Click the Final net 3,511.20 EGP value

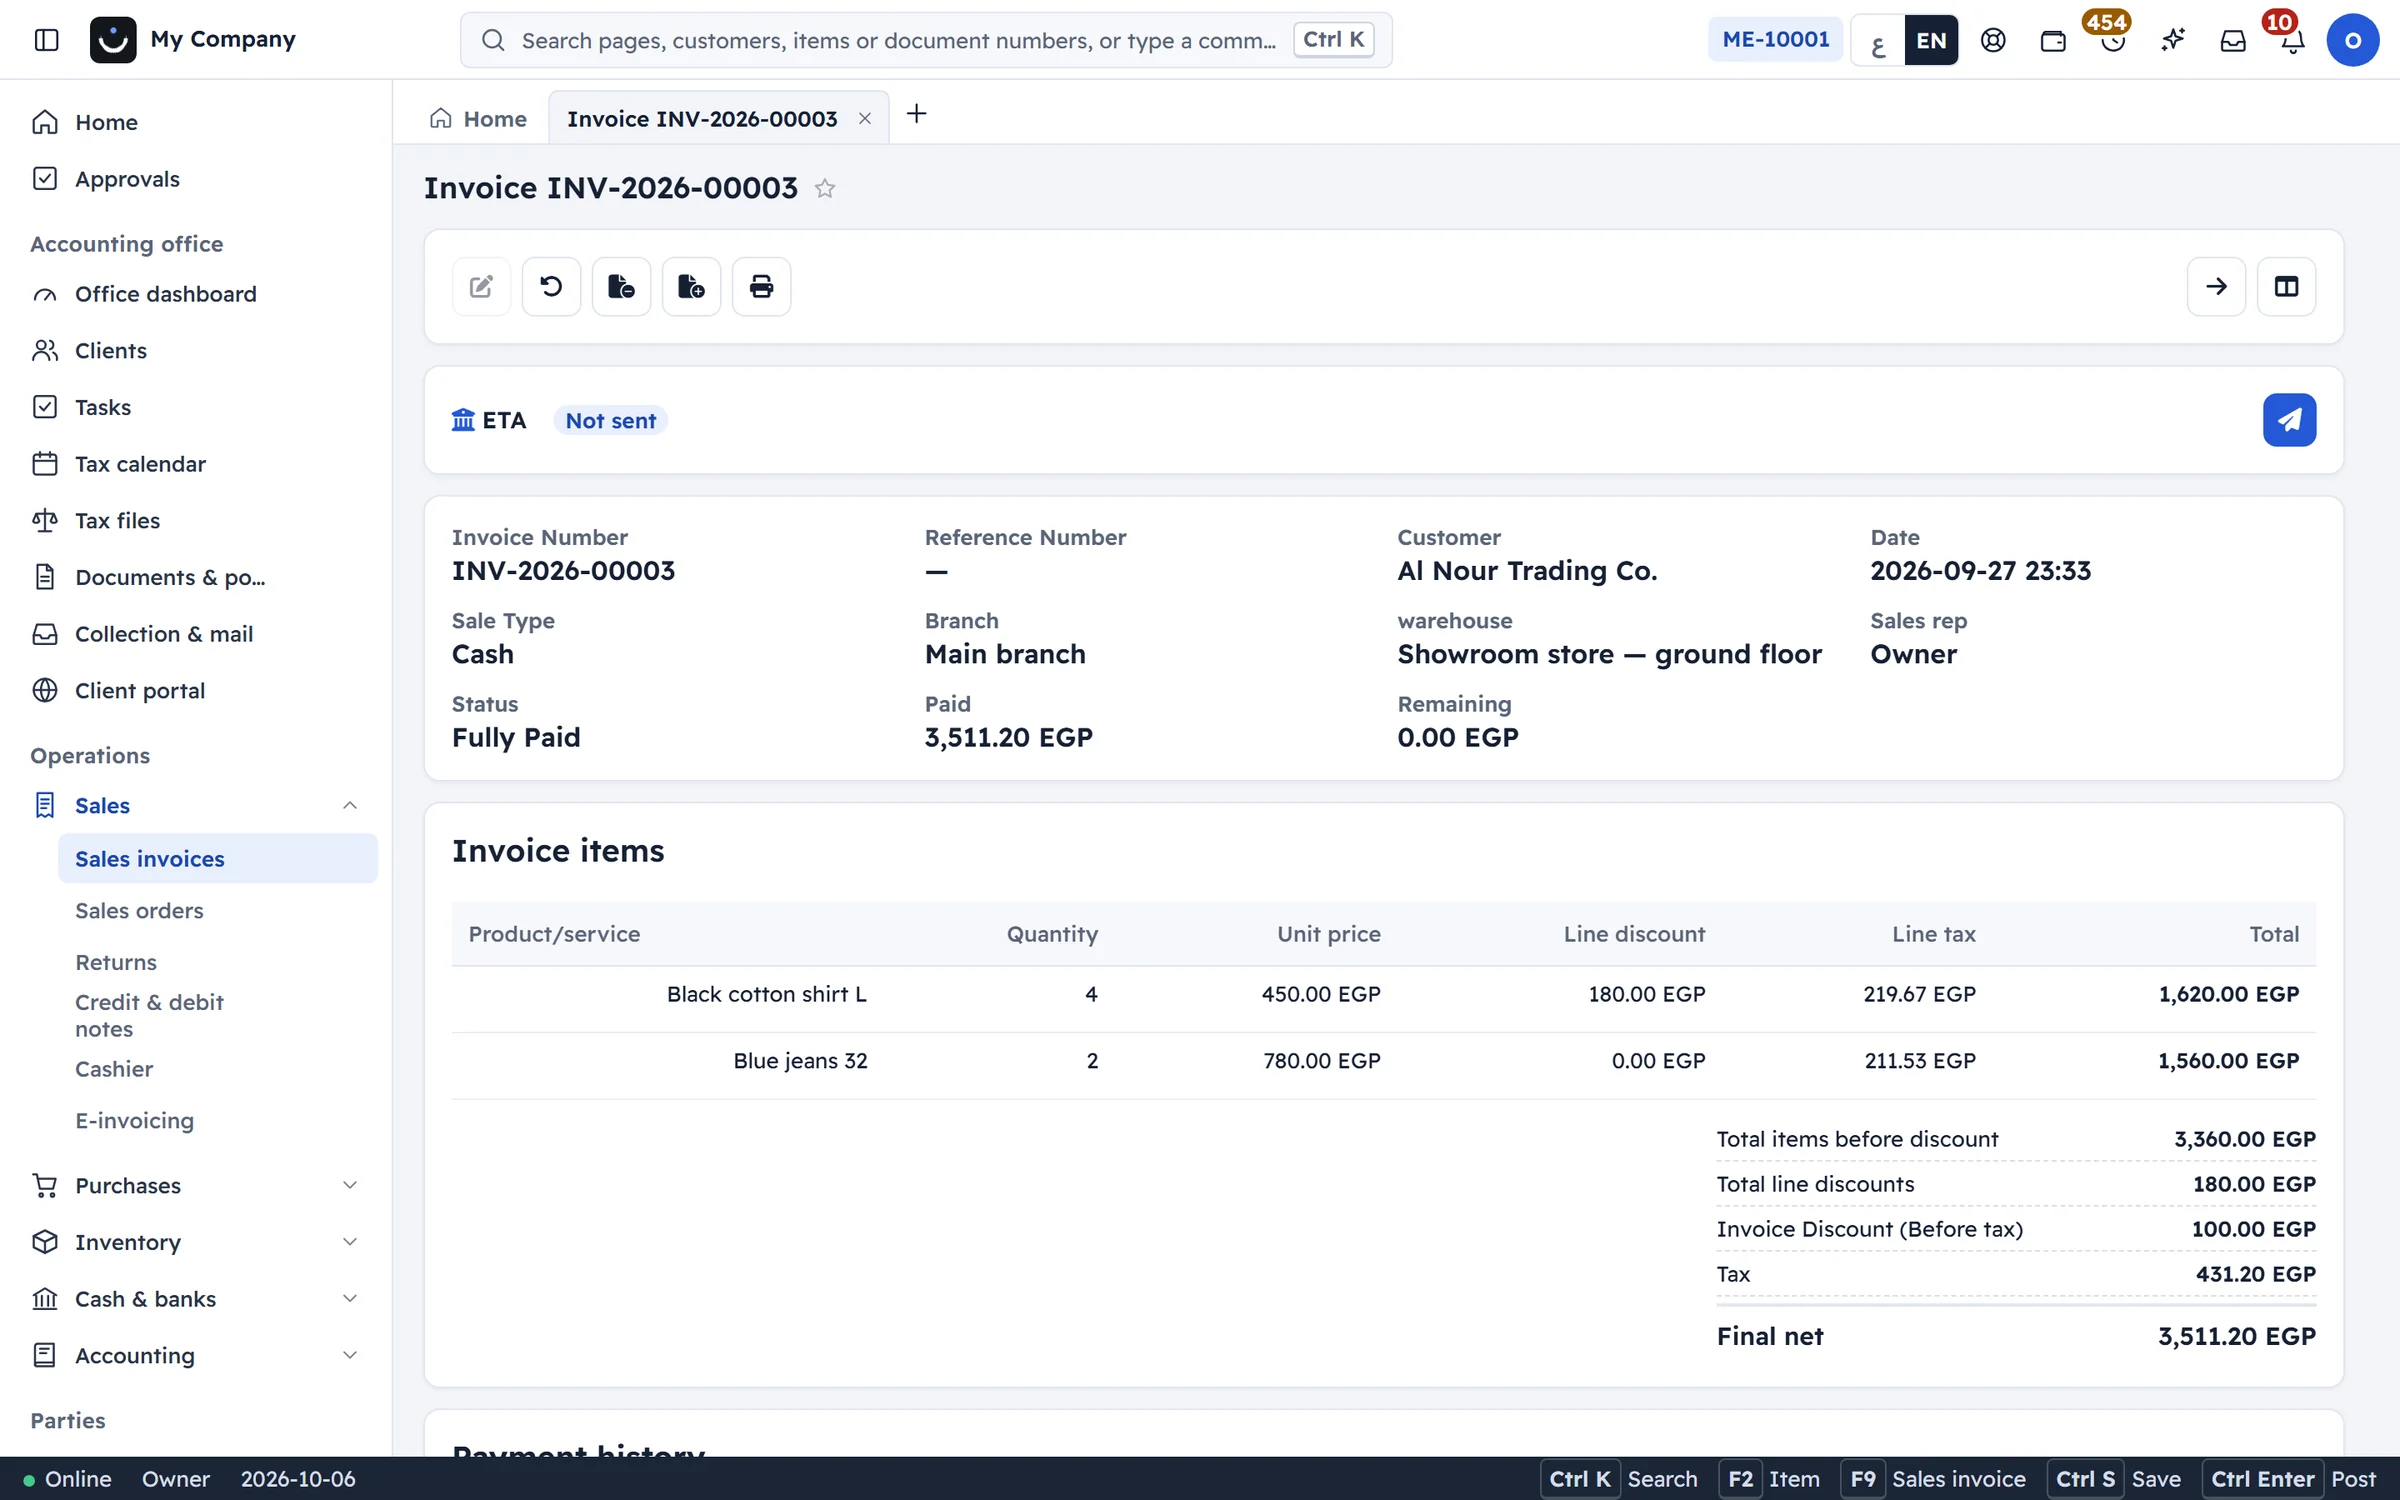coord(2237,1337)
